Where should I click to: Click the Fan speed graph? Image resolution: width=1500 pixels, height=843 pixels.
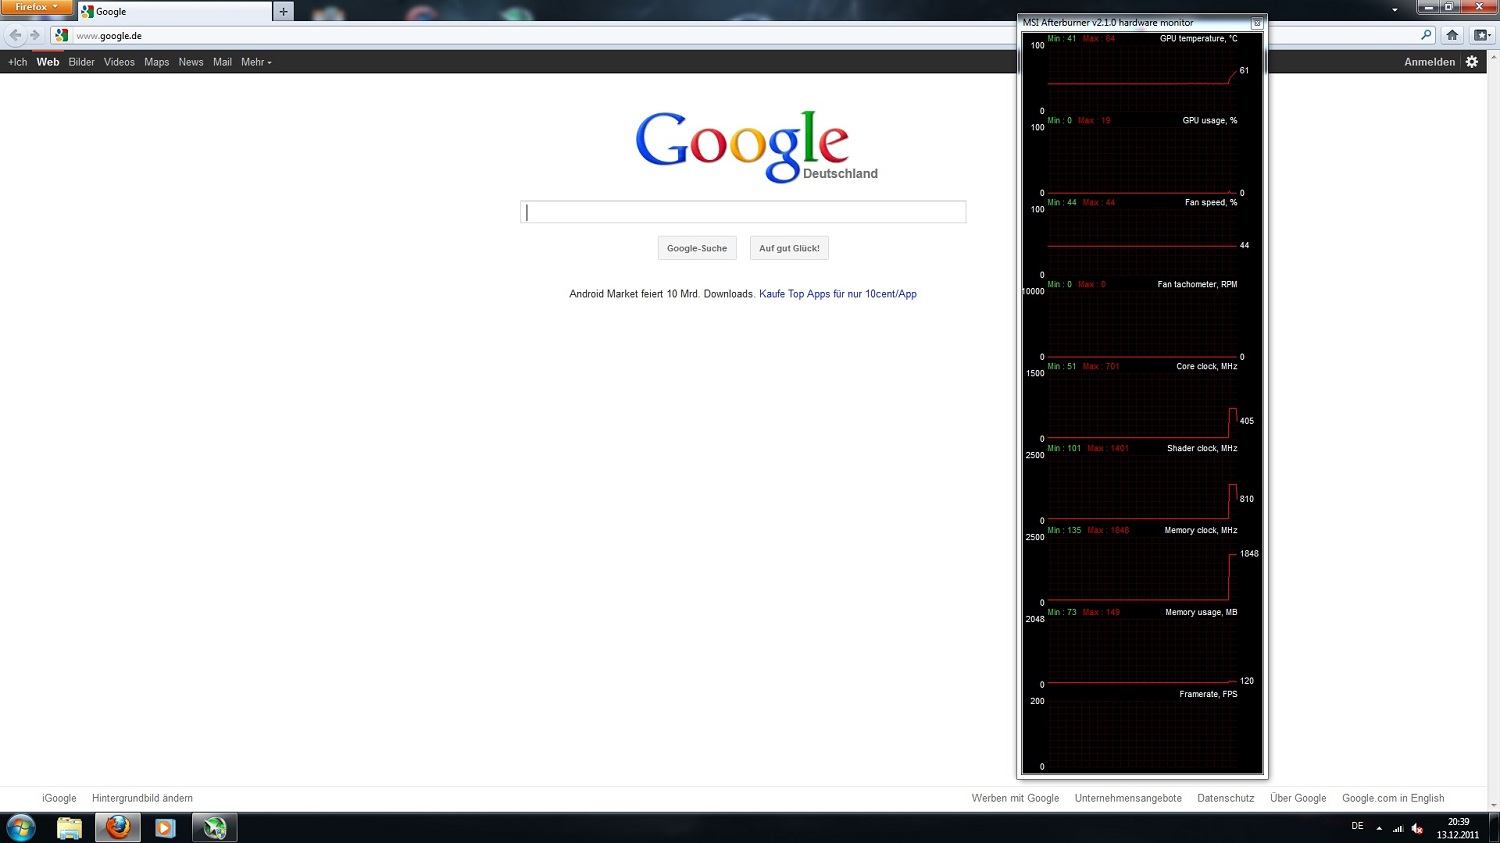click(1142, 242)
